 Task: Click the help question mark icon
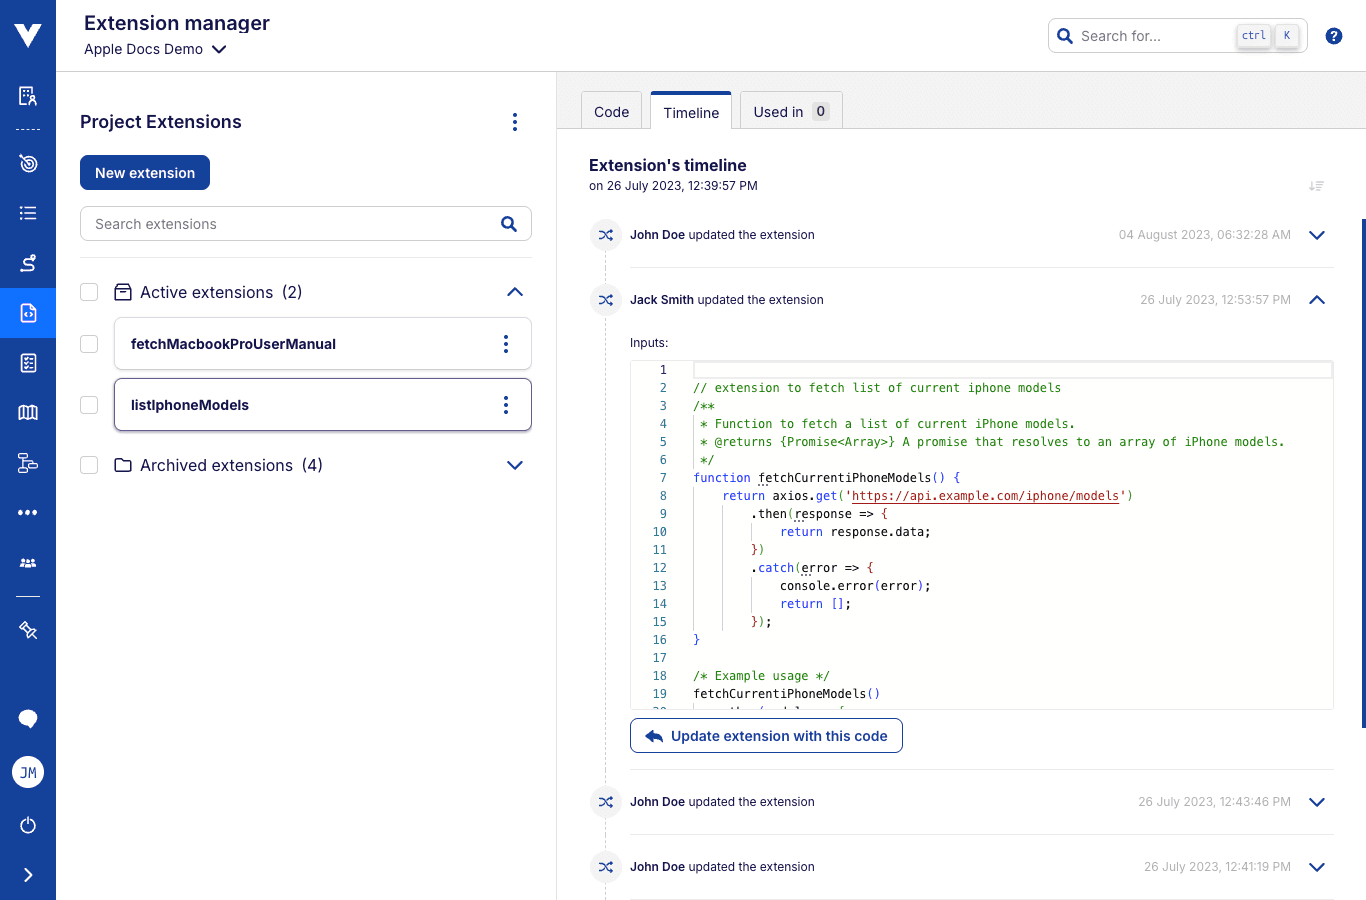[1333, 36]
